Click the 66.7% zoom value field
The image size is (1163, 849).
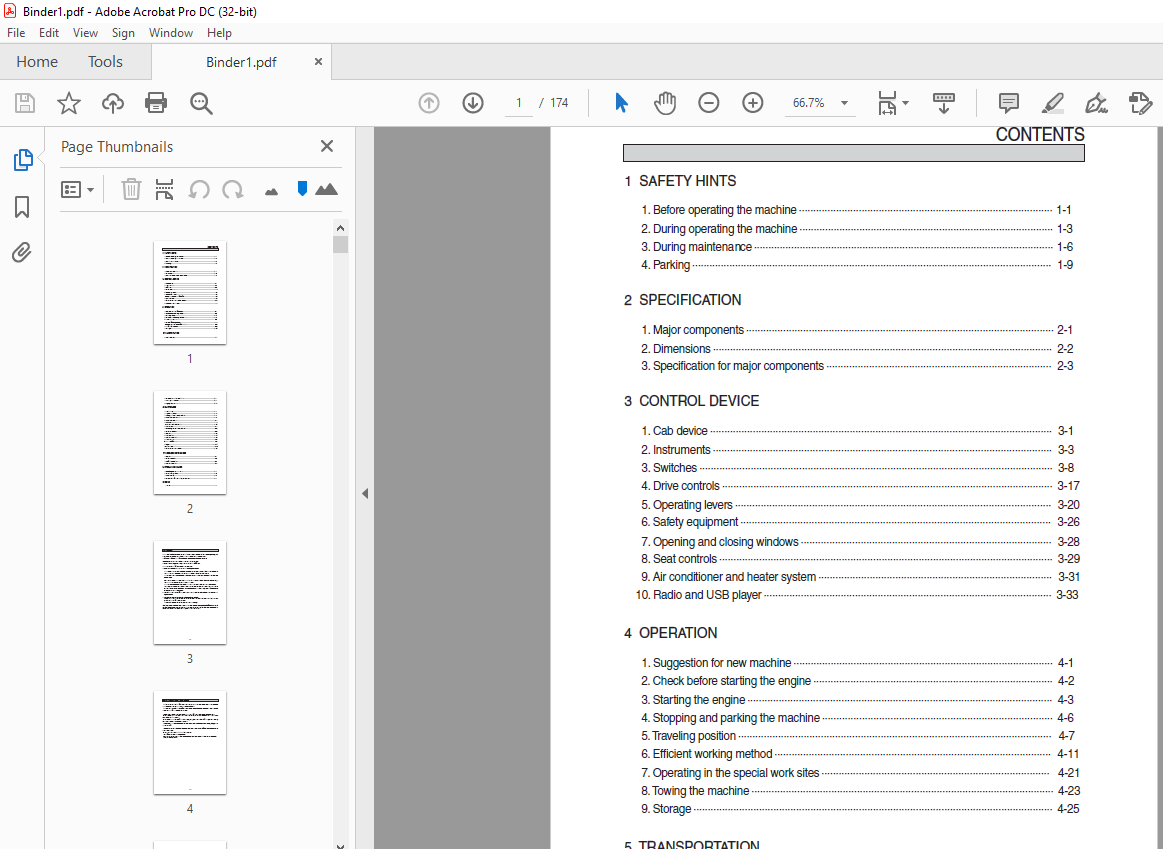(808, 103)
